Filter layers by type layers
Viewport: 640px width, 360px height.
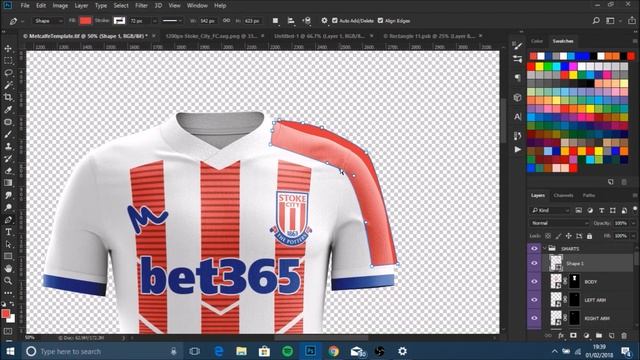point(601,211)
